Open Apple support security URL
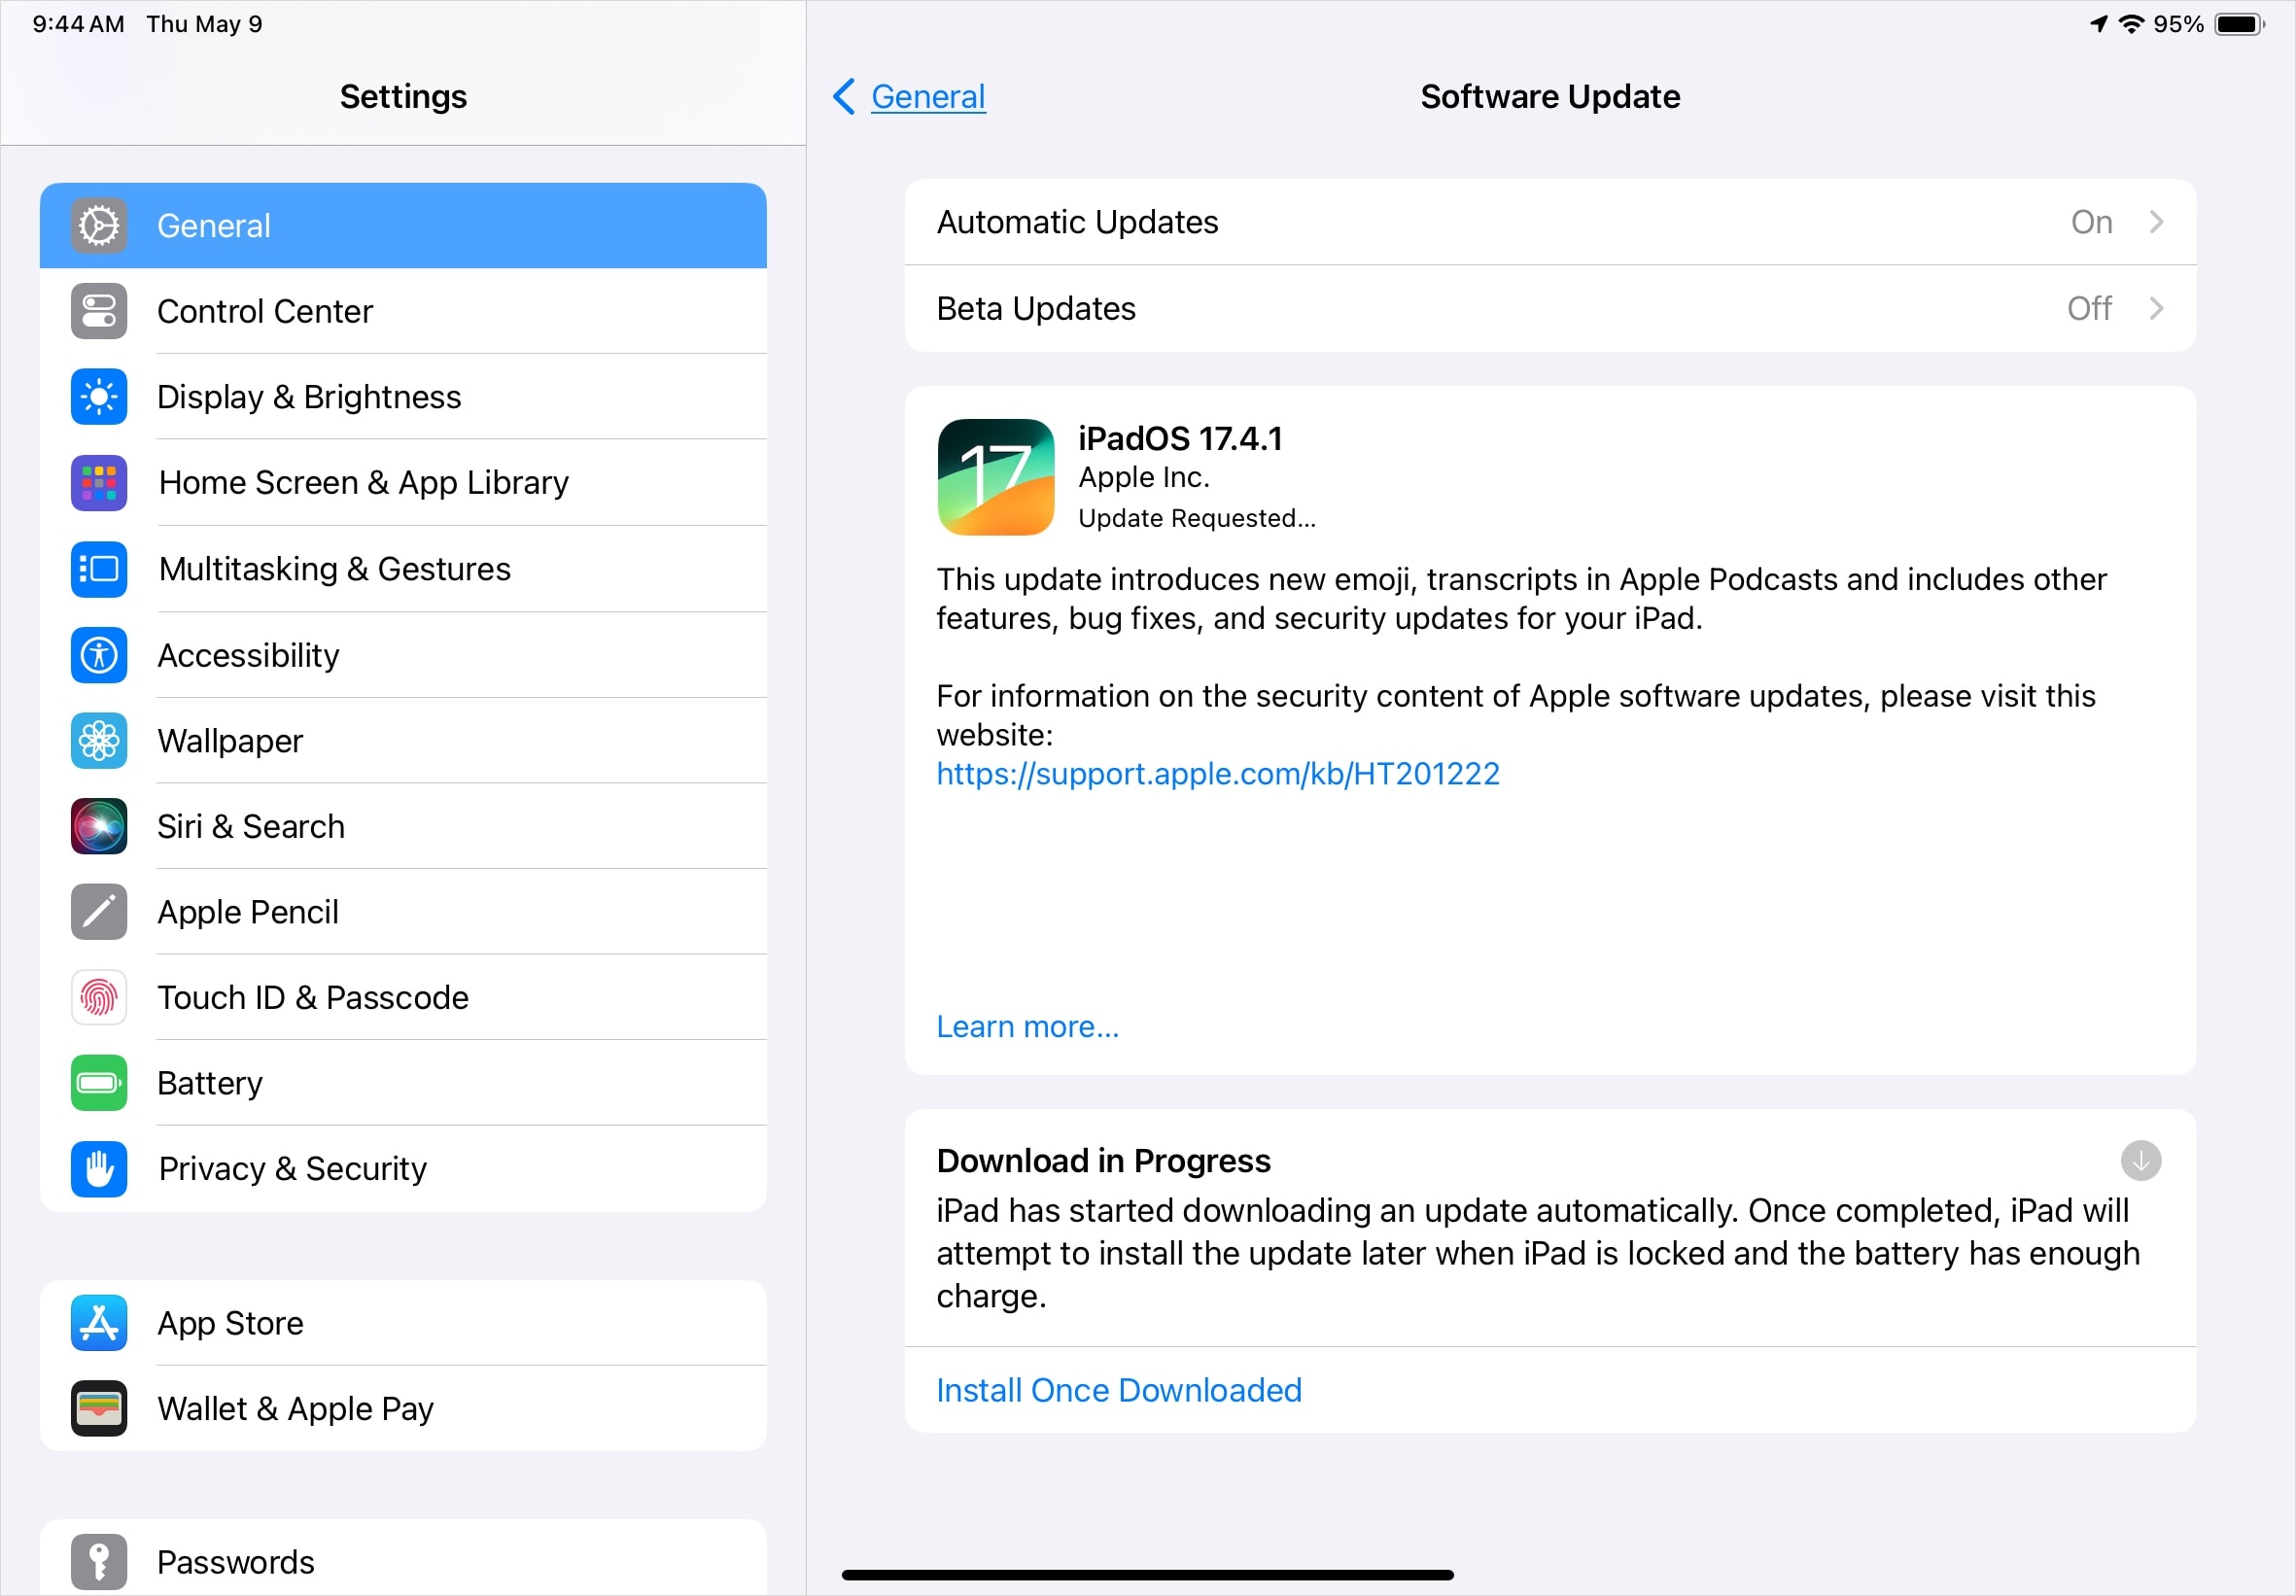 pos(1216,773)
